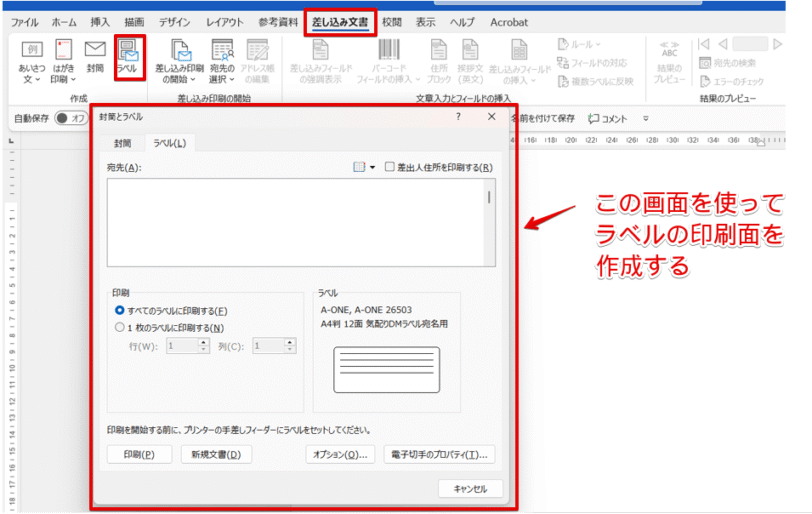Click the 行(W) row stepper field

click(x=187, y=346)
